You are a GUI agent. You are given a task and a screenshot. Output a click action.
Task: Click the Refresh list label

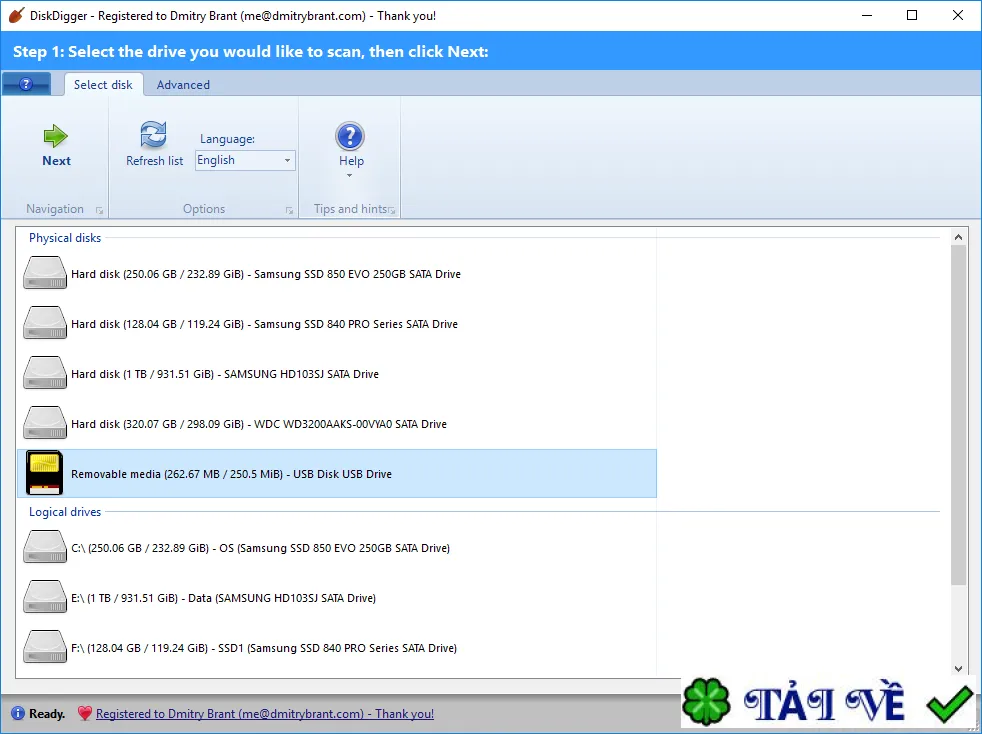155,161
